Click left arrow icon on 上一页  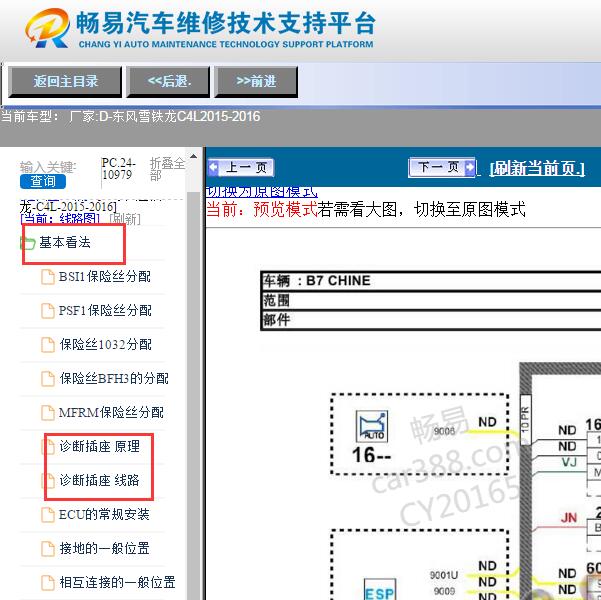213,168
